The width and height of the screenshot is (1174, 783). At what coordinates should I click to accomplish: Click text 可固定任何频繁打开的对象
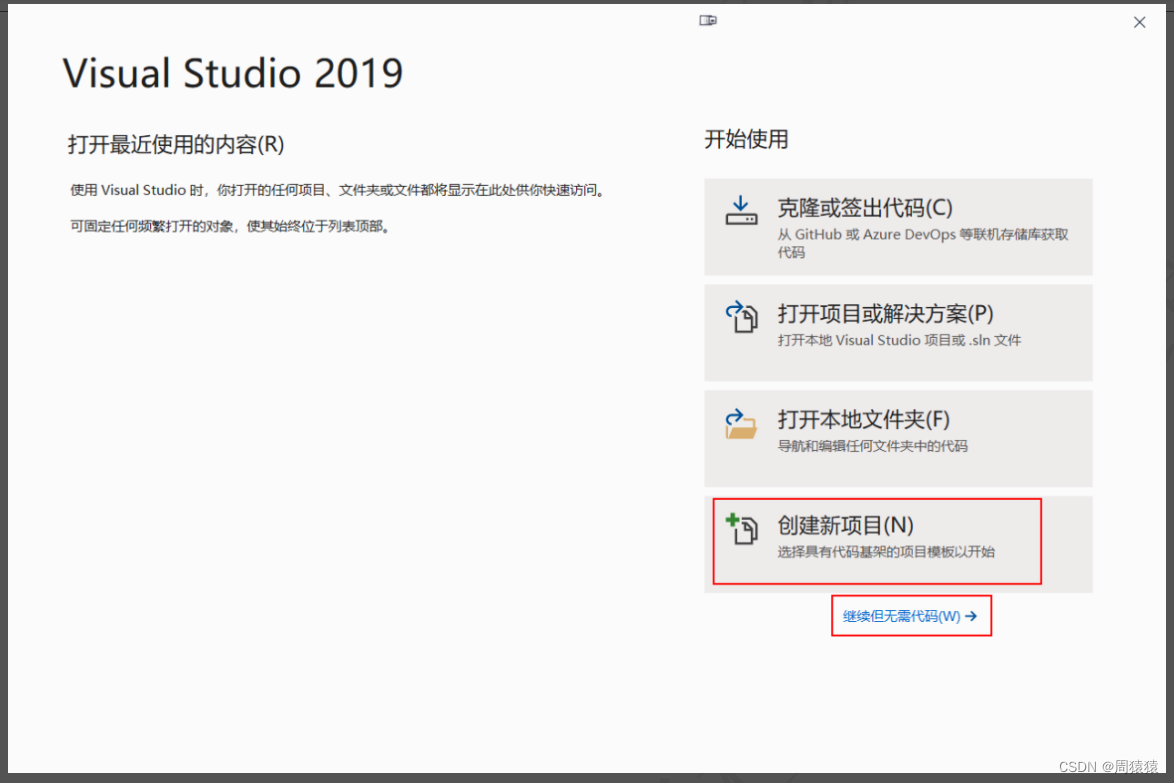pos(151,226)
